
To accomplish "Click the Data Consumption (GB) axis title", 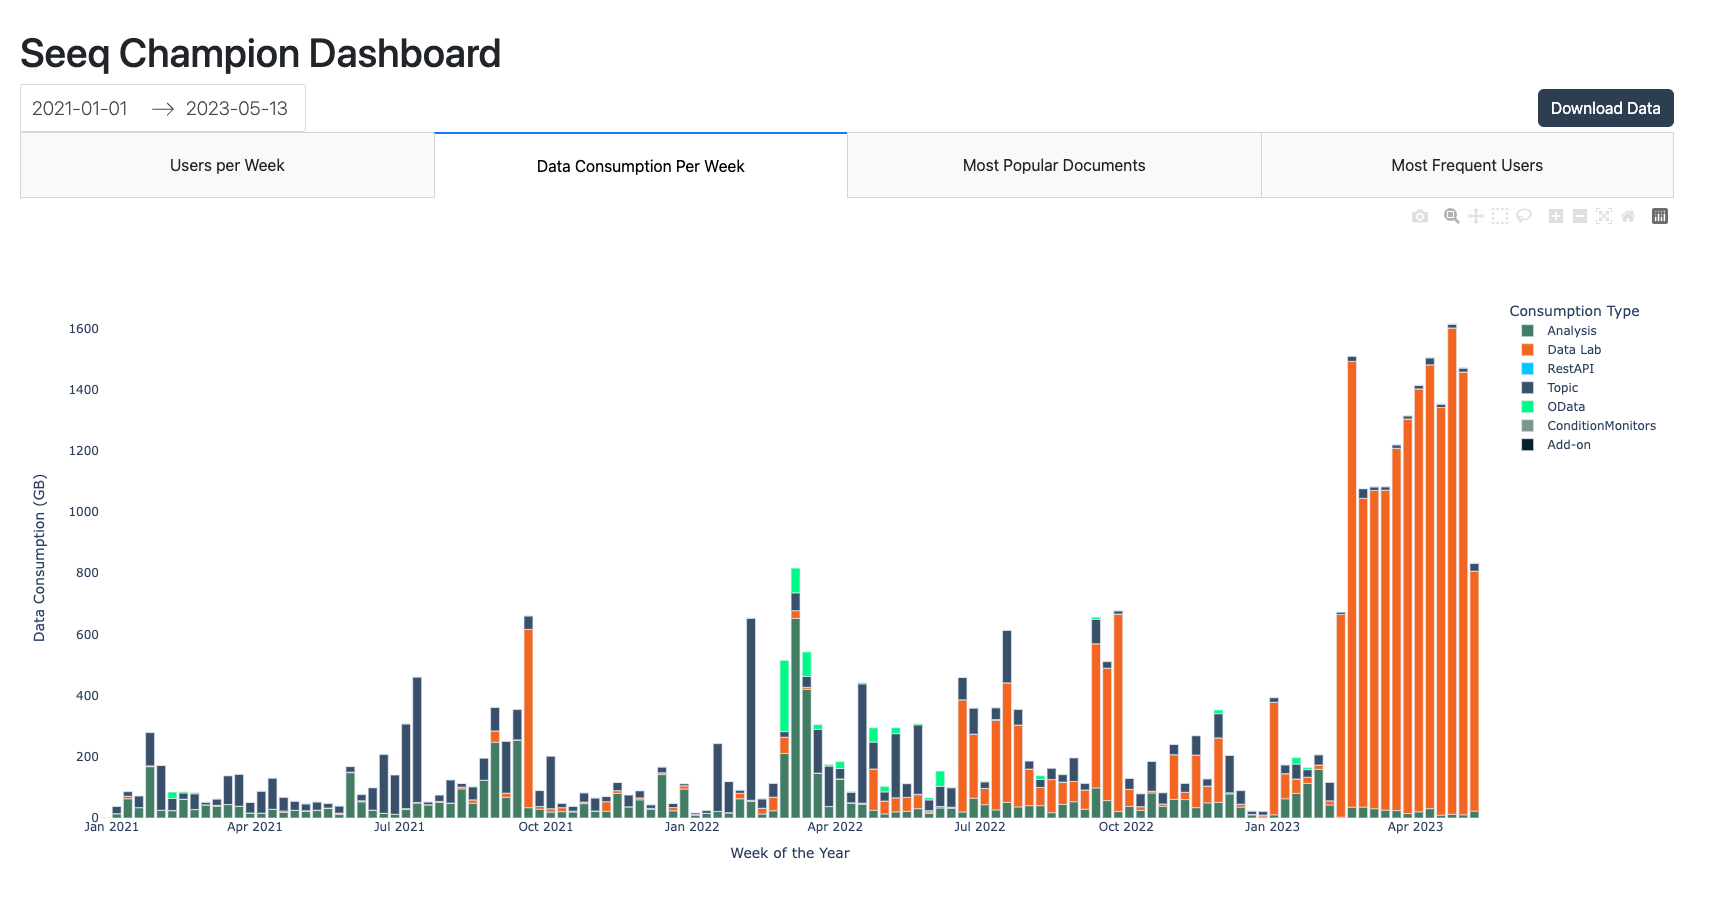I will (39, 558).
